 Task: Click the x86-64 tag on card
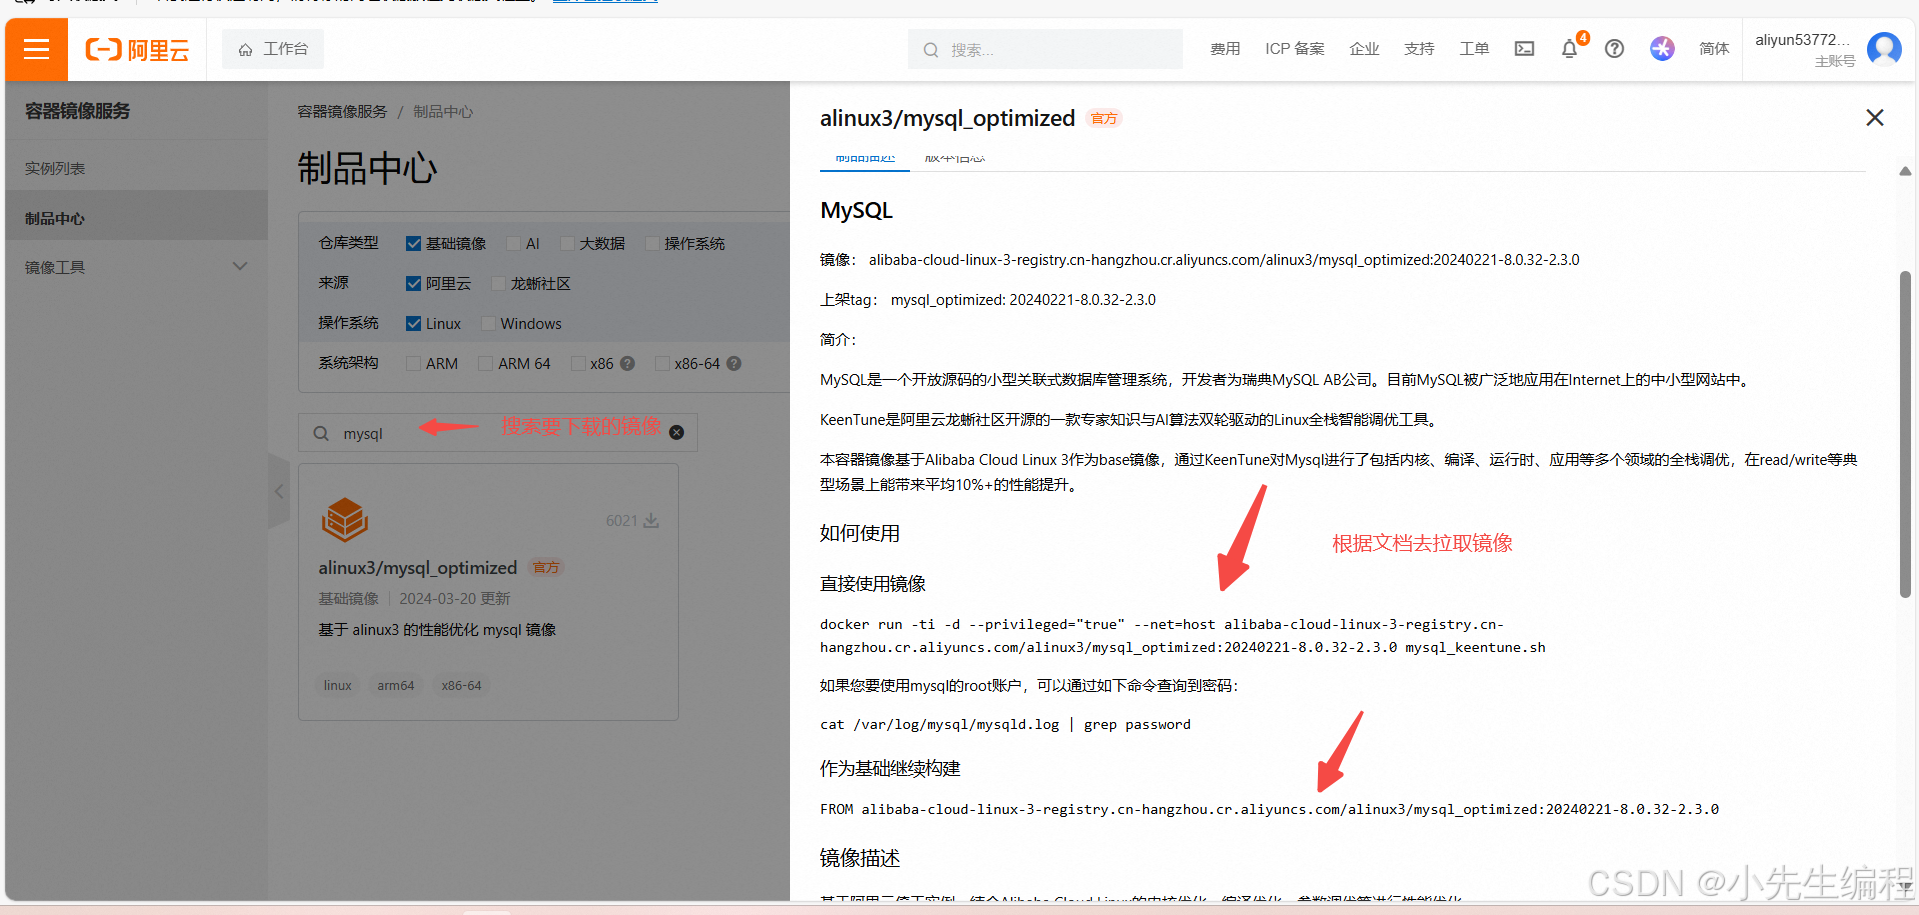click(461, 686)
